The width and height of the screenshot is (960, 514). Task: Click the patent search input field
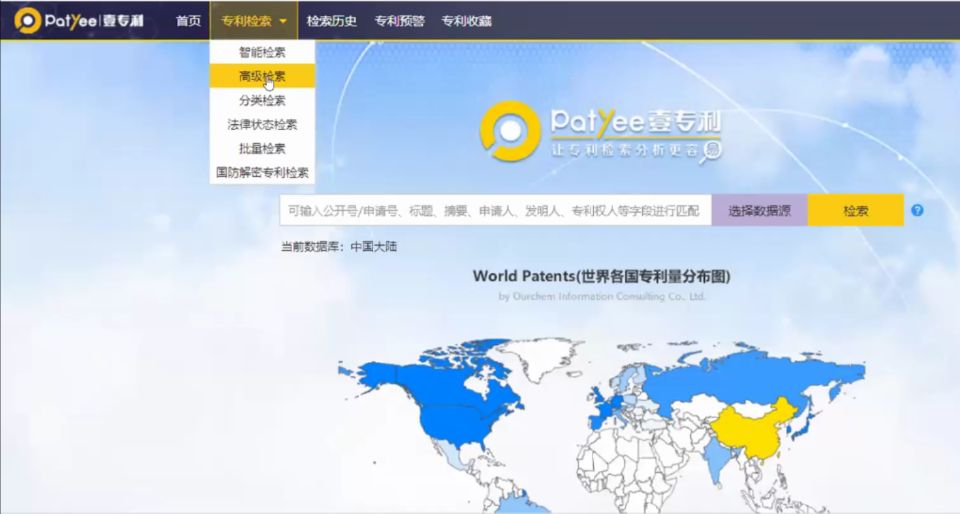point(495,211)
